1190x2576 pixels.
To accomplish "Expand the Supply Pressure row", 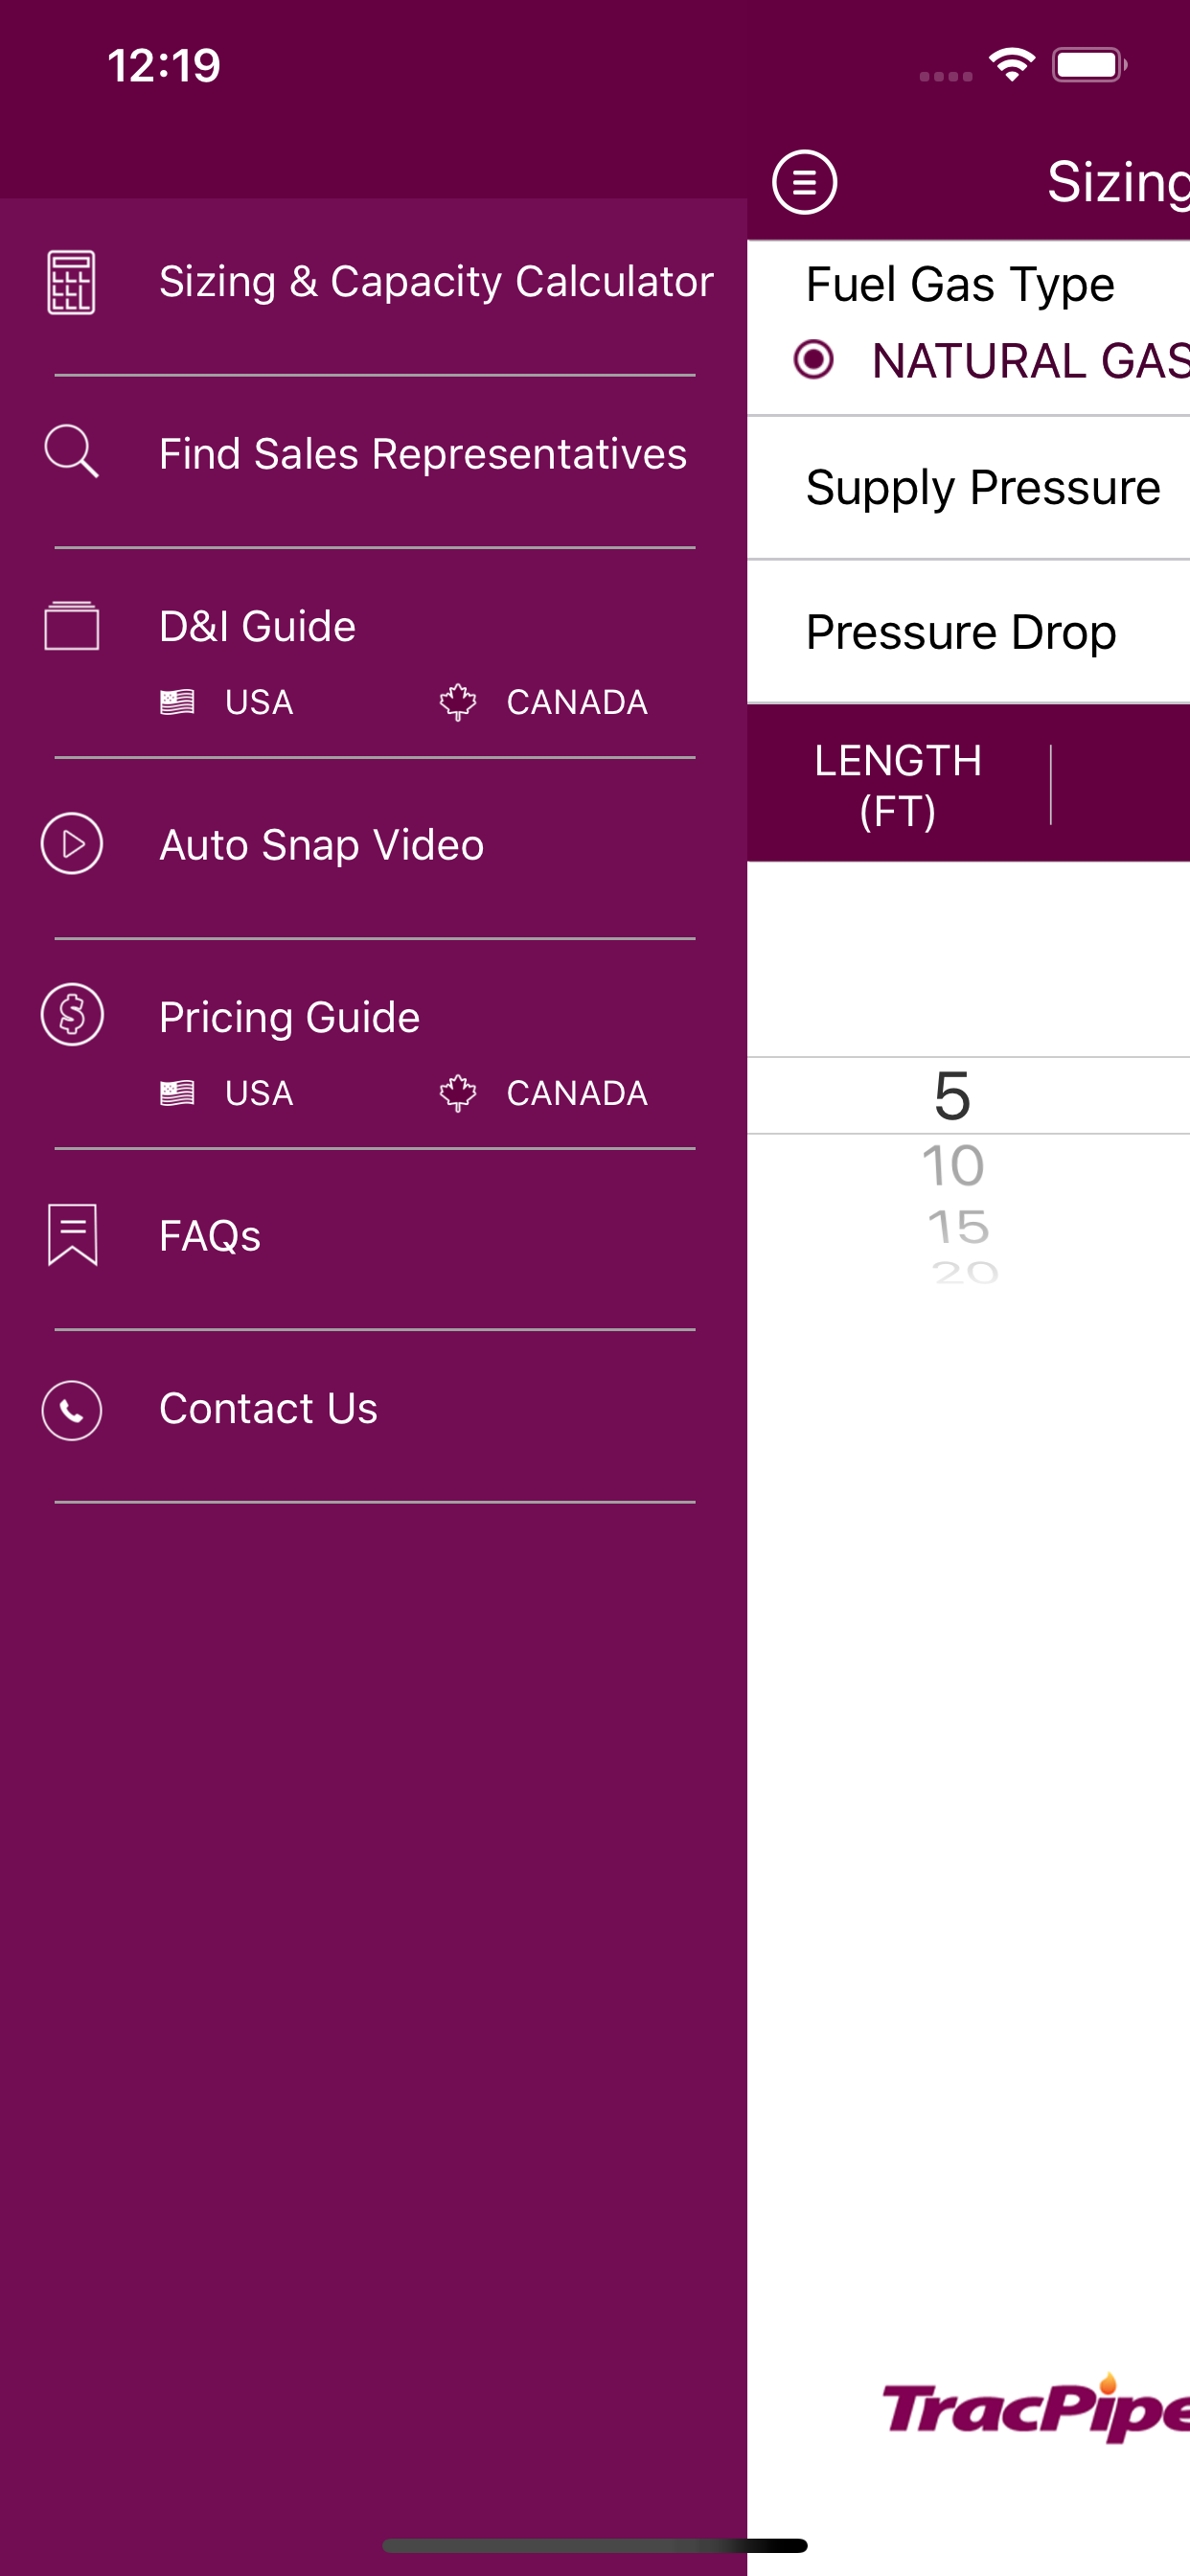I will (x=983, y=487).
